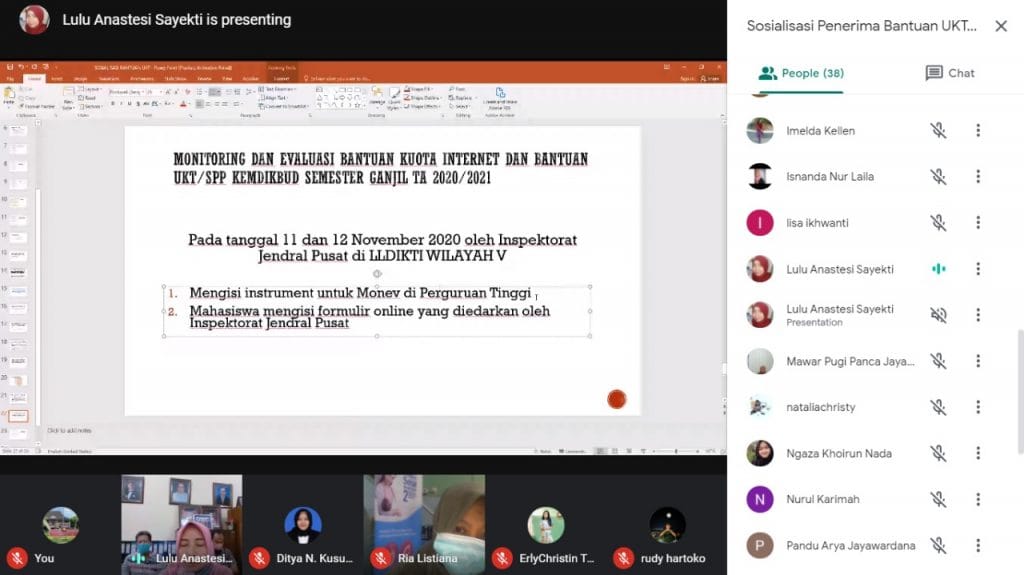The width and height of the screenshot is (1024, 575).
Task: Open more options for Lulu's Presentation entry
Action: pyautogui.click(x=978, y=315)
